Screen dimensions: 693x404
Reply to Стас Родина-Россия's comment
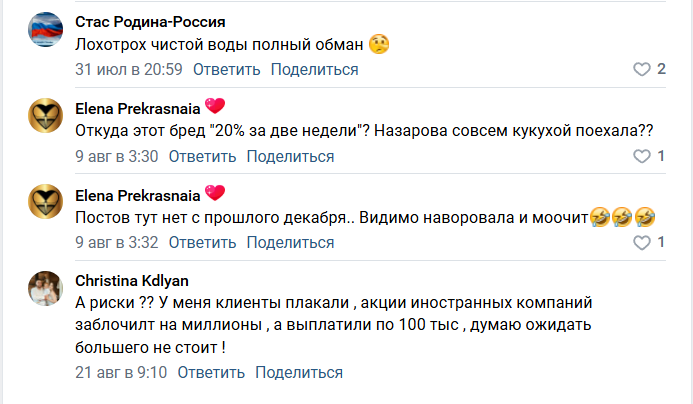226,69
